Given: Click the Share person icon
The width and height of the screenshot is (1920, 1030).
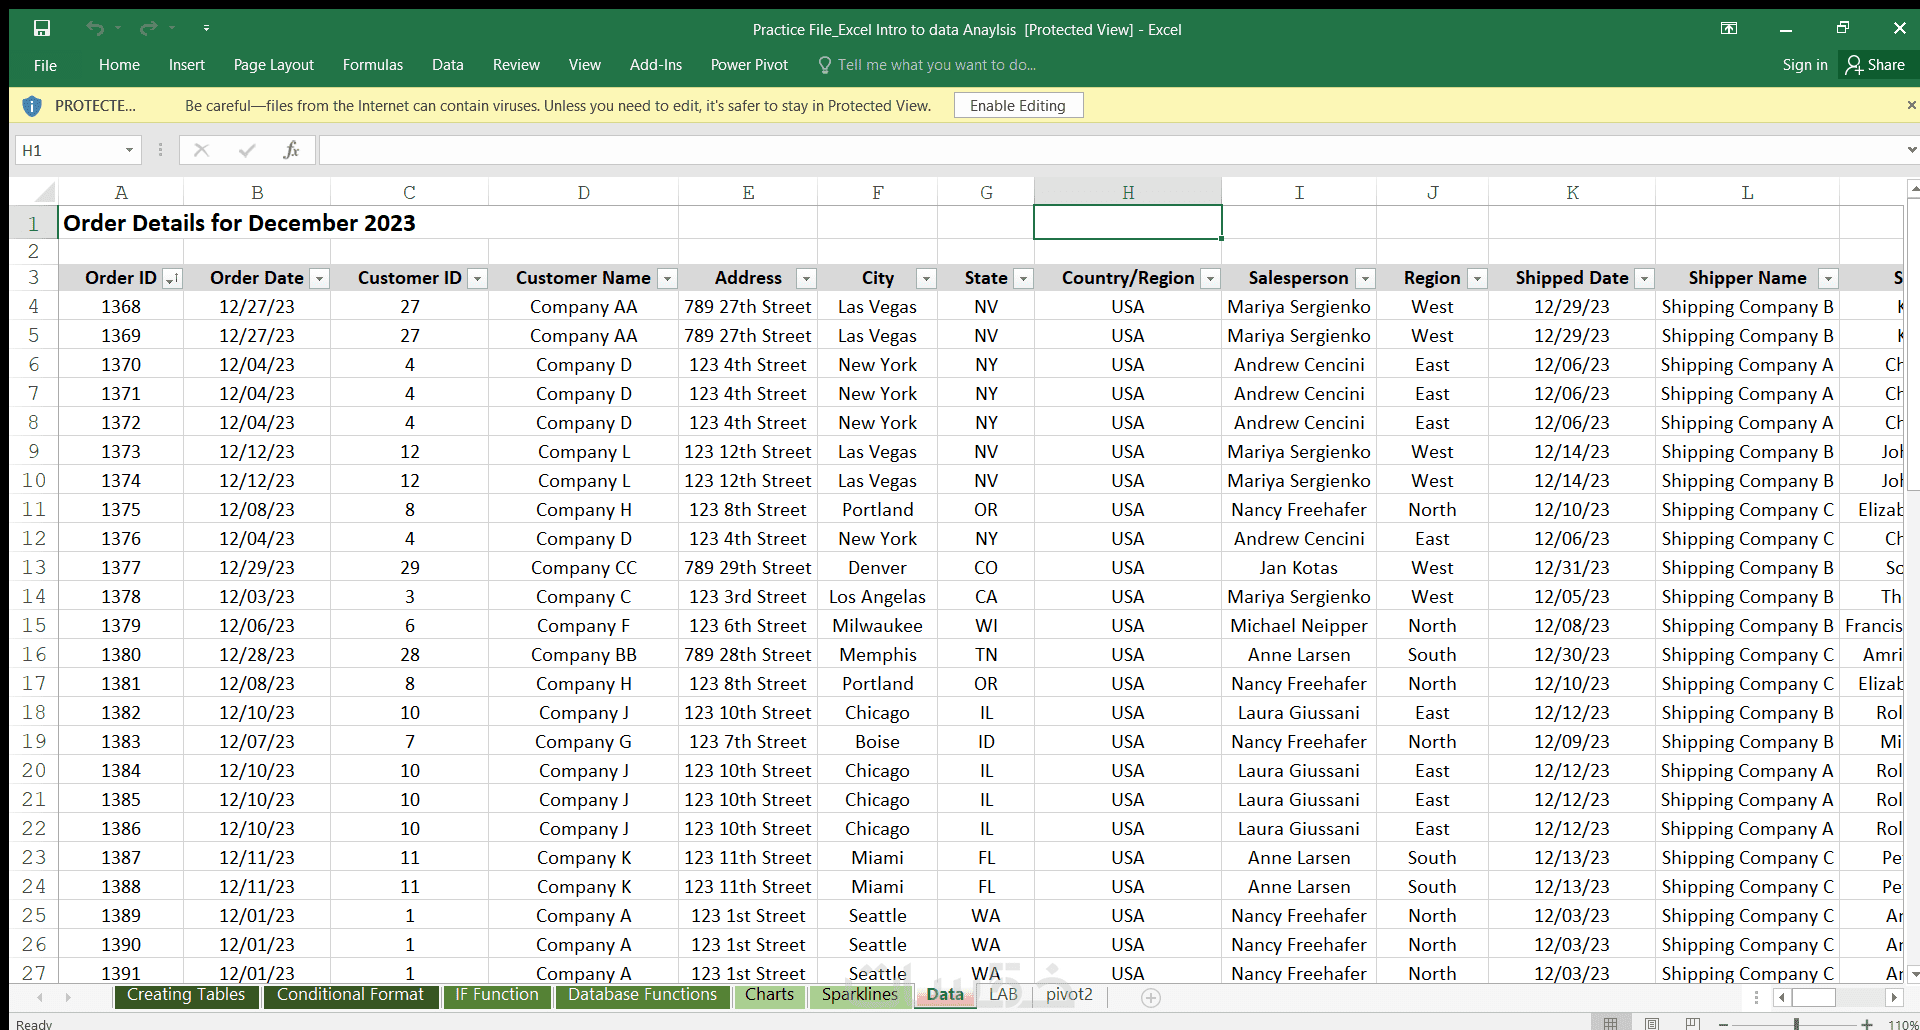Looking at the screenshot, I should pos(1854,65).
